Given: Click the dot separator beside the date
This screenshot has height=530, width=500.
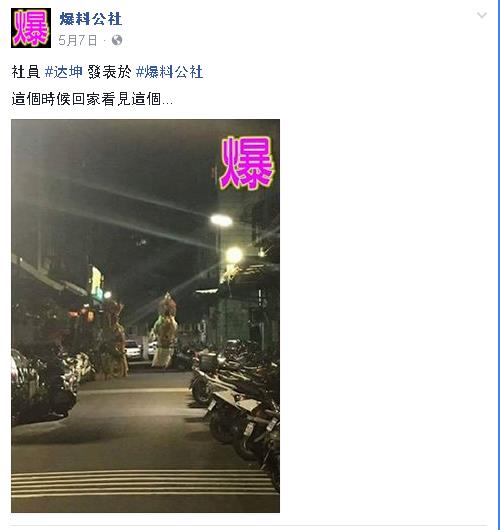Looking at the screenshot, I should click(105, 41).
